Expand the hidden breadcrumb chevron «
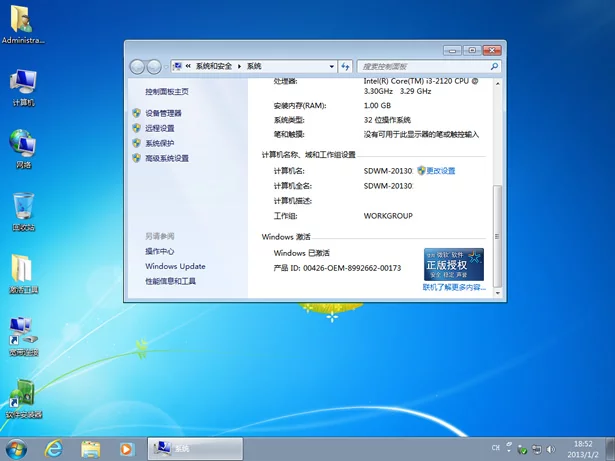Viewport: 615px width, 461px height. (x=188, y=66)
